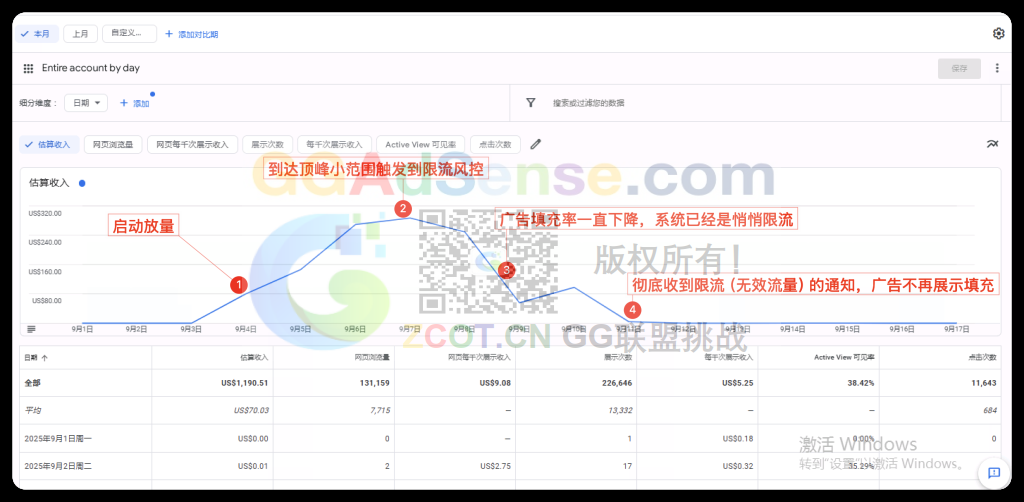The image size is (1024, 502).
Task: Click the Entire account by day title
Action: click(91, 68)
